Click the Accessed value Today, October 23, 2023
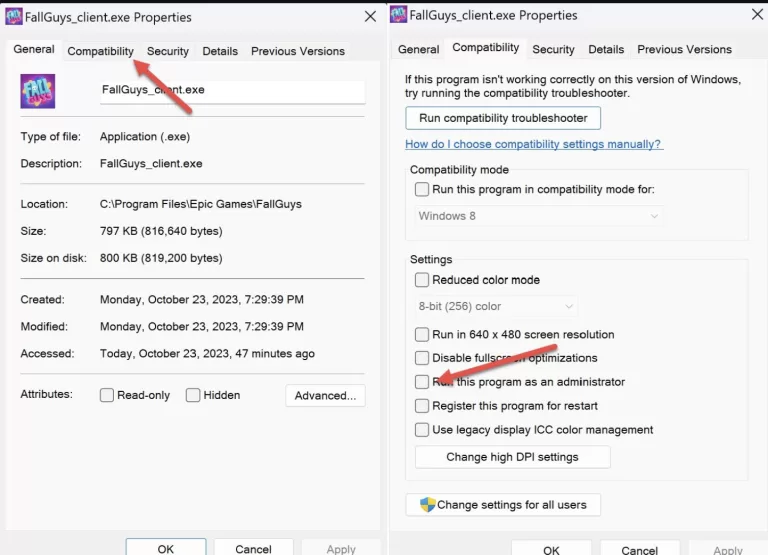The height and width of the screenshot is (555, 768). click(207, 353)
